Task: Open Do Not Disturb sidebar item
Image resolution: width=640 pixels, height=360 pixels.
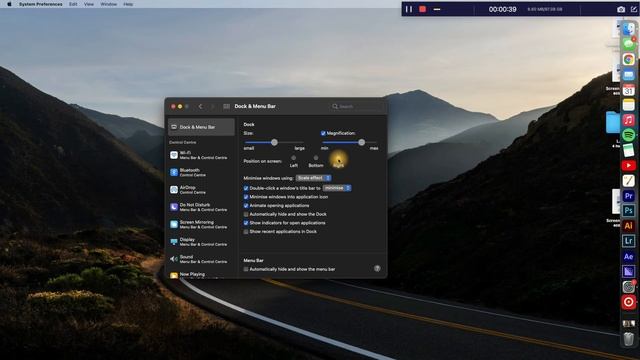Action: pyautogui.click(x=201, y=207)
